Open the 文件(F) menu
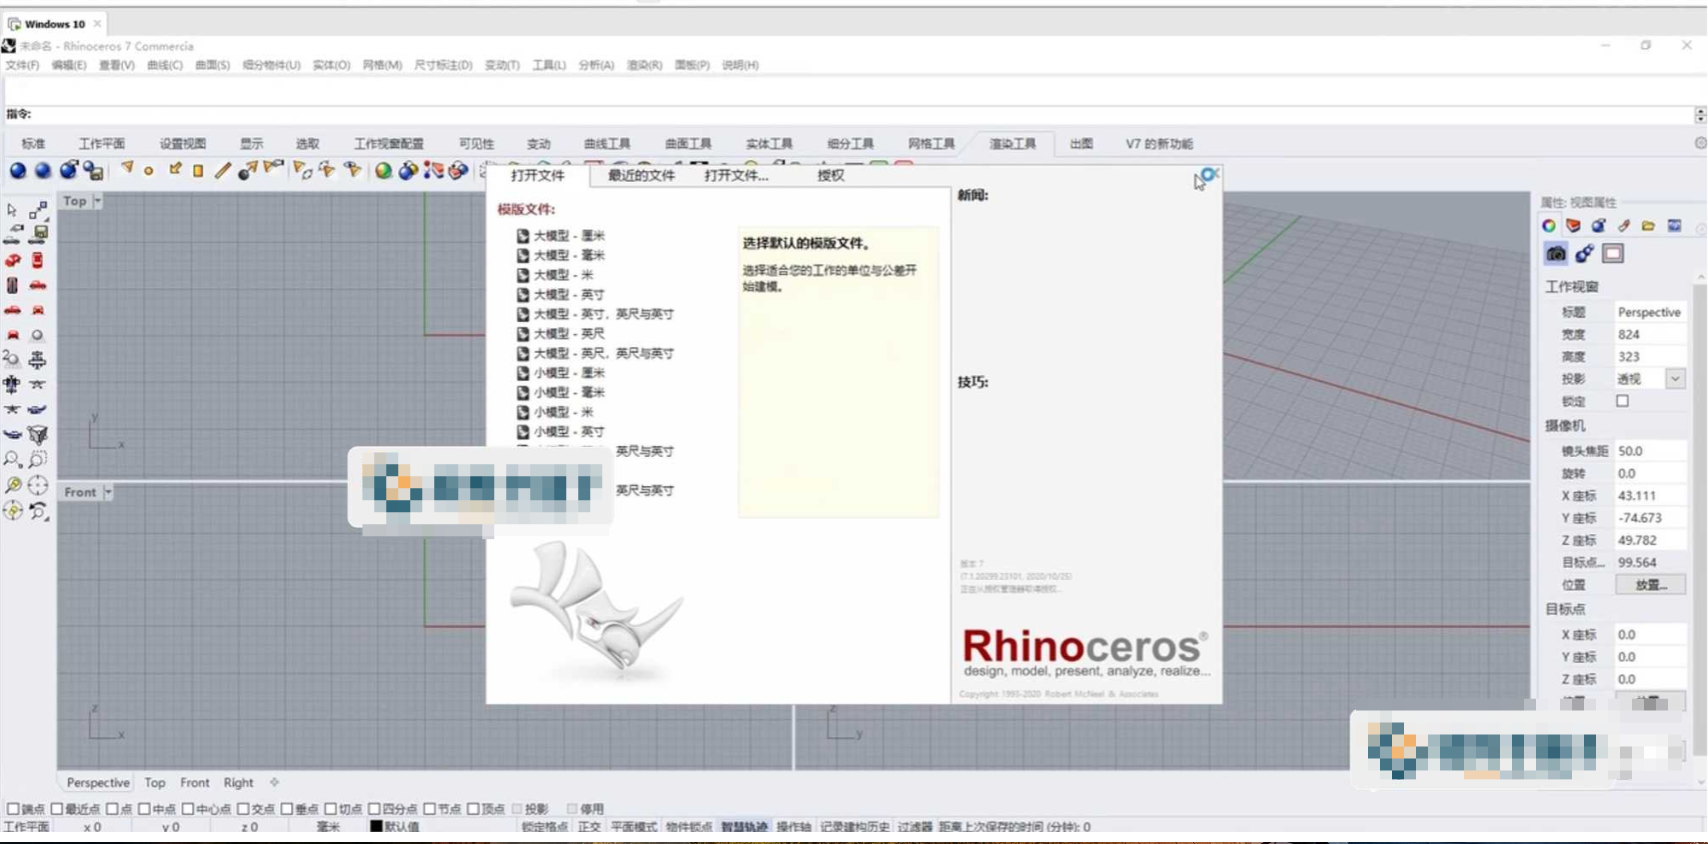Viewport: 1708px width, 844px height. [x=22, y=65]
